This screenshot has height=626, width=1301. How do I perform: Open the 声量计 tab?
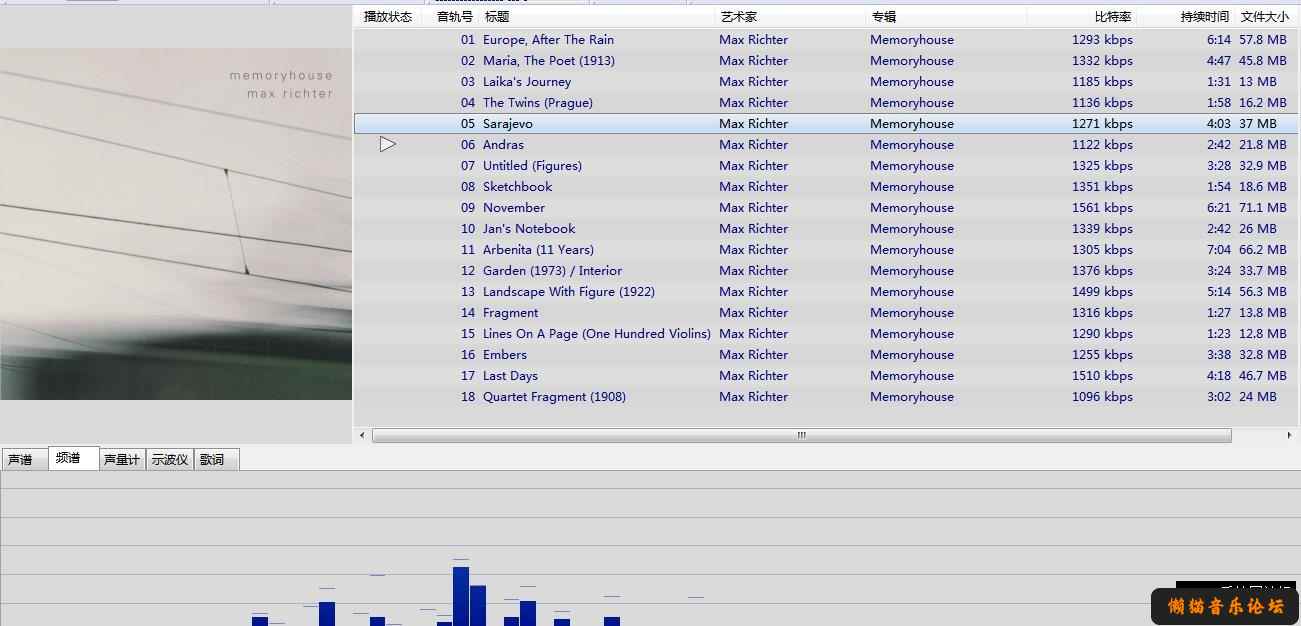[x=122, y=460]
